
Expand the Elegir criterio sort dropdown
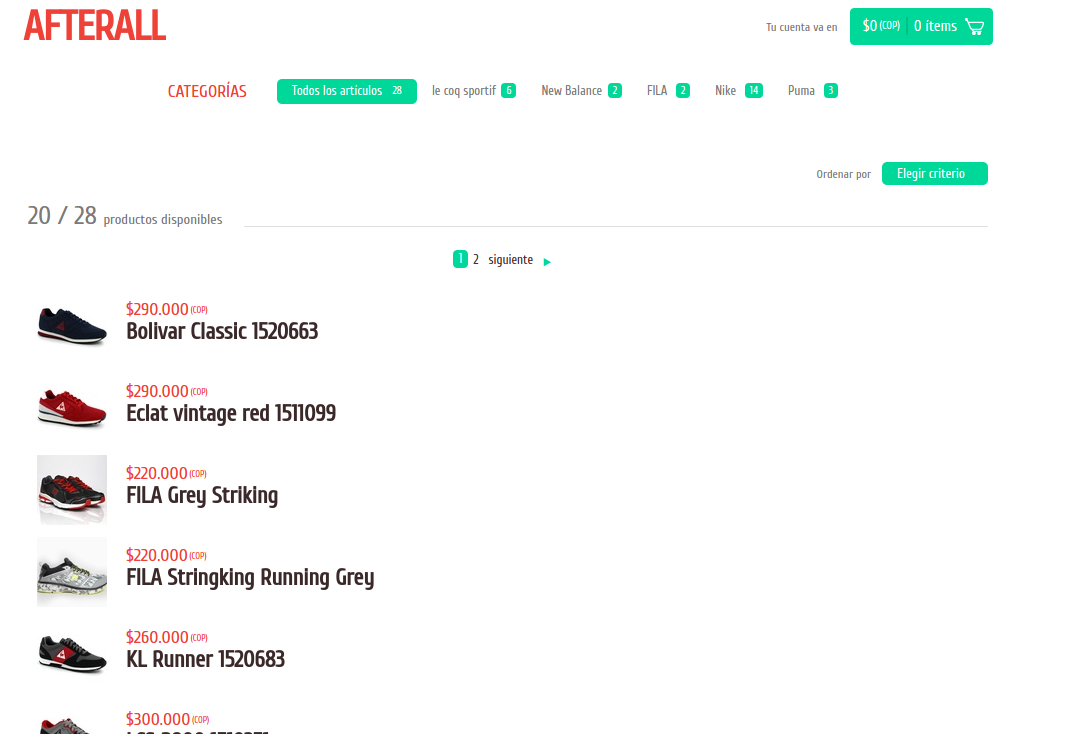tap(934, 174)
